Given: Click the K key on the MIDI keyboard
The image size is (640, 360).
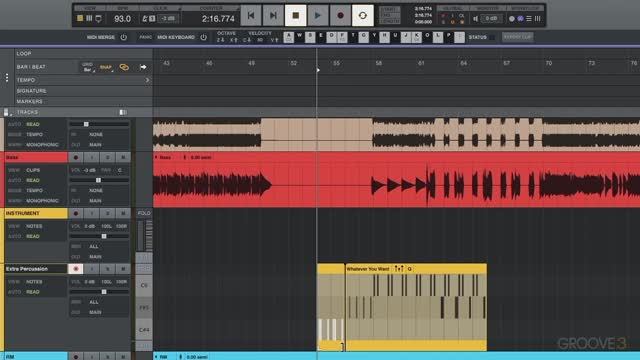Looking at the screenshot, I should coord(416,37).
